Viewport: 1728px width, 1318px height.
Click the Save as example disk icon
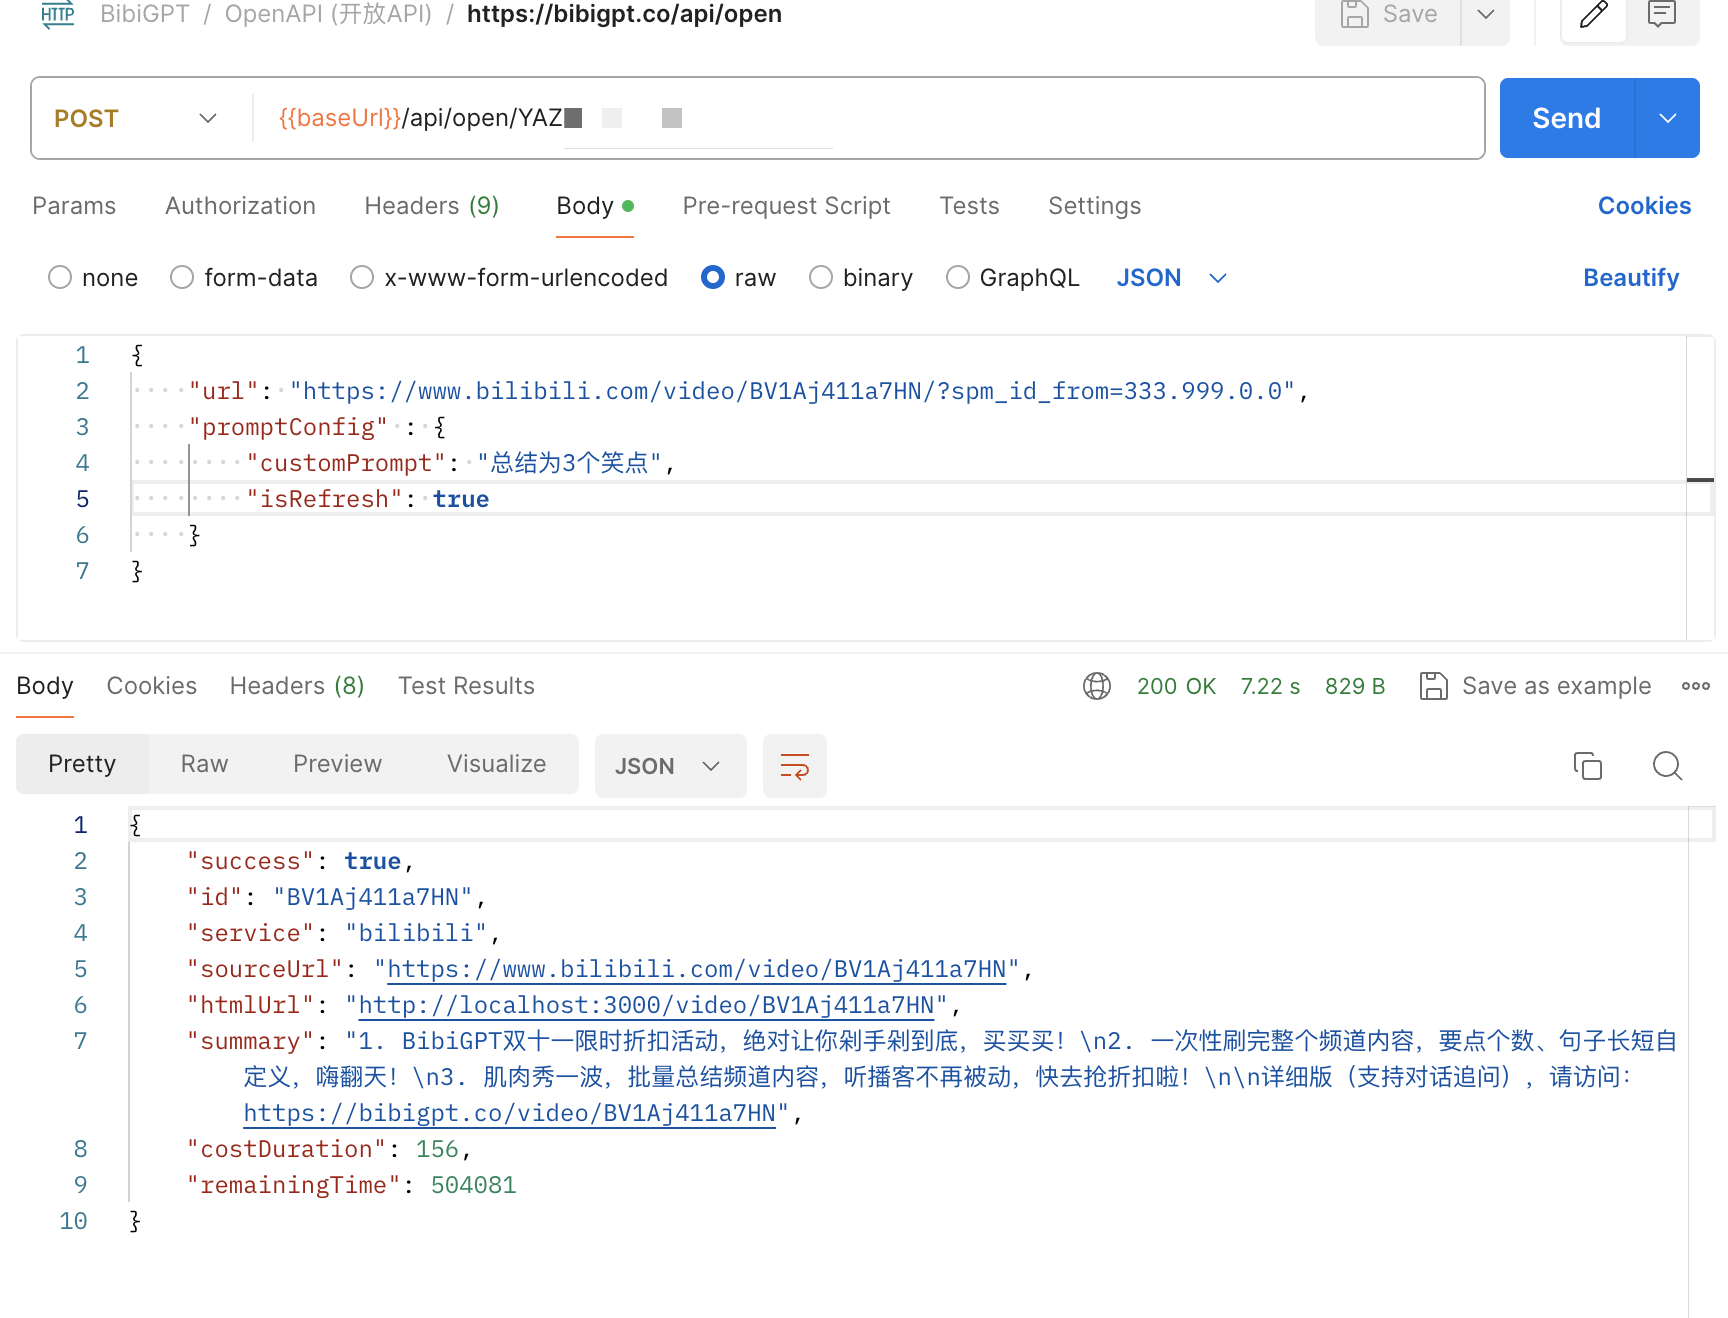(x=1434, y=686)
